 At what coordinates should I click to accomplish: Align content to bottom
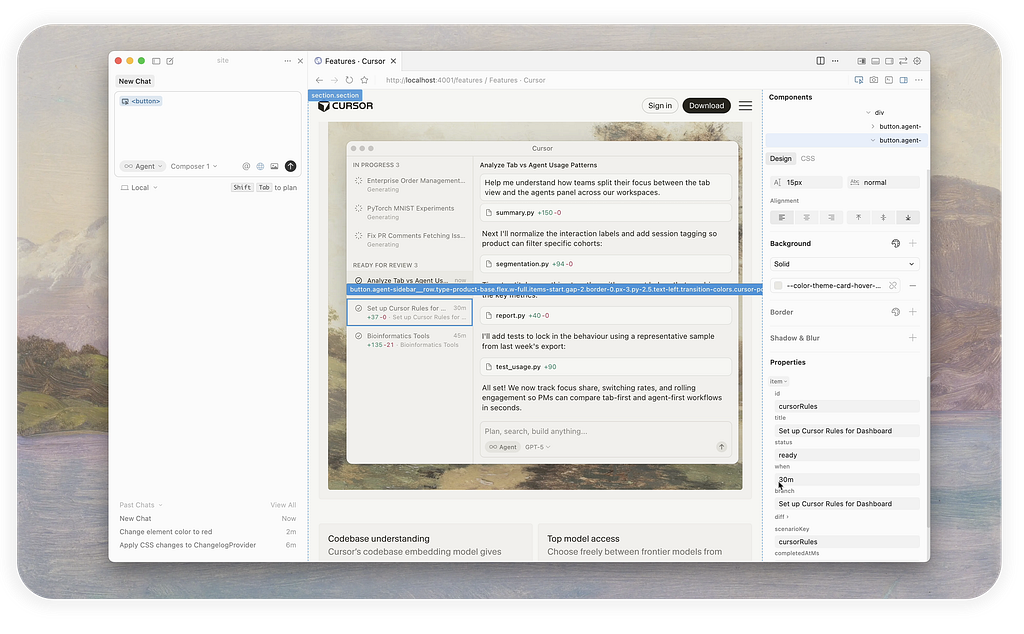[908, 217]
